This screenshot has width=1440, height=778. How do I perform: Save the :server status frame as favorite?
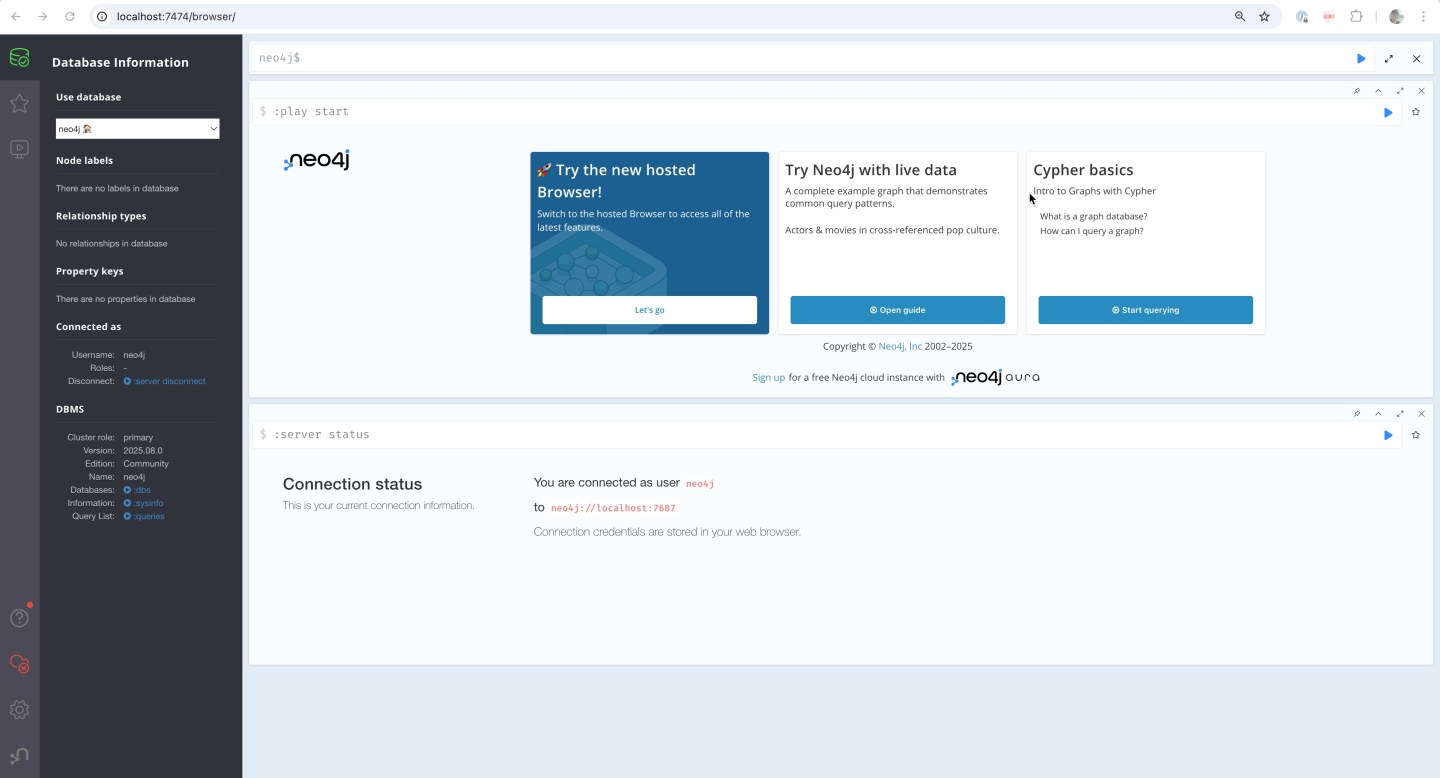click(x=1416, y=434)
